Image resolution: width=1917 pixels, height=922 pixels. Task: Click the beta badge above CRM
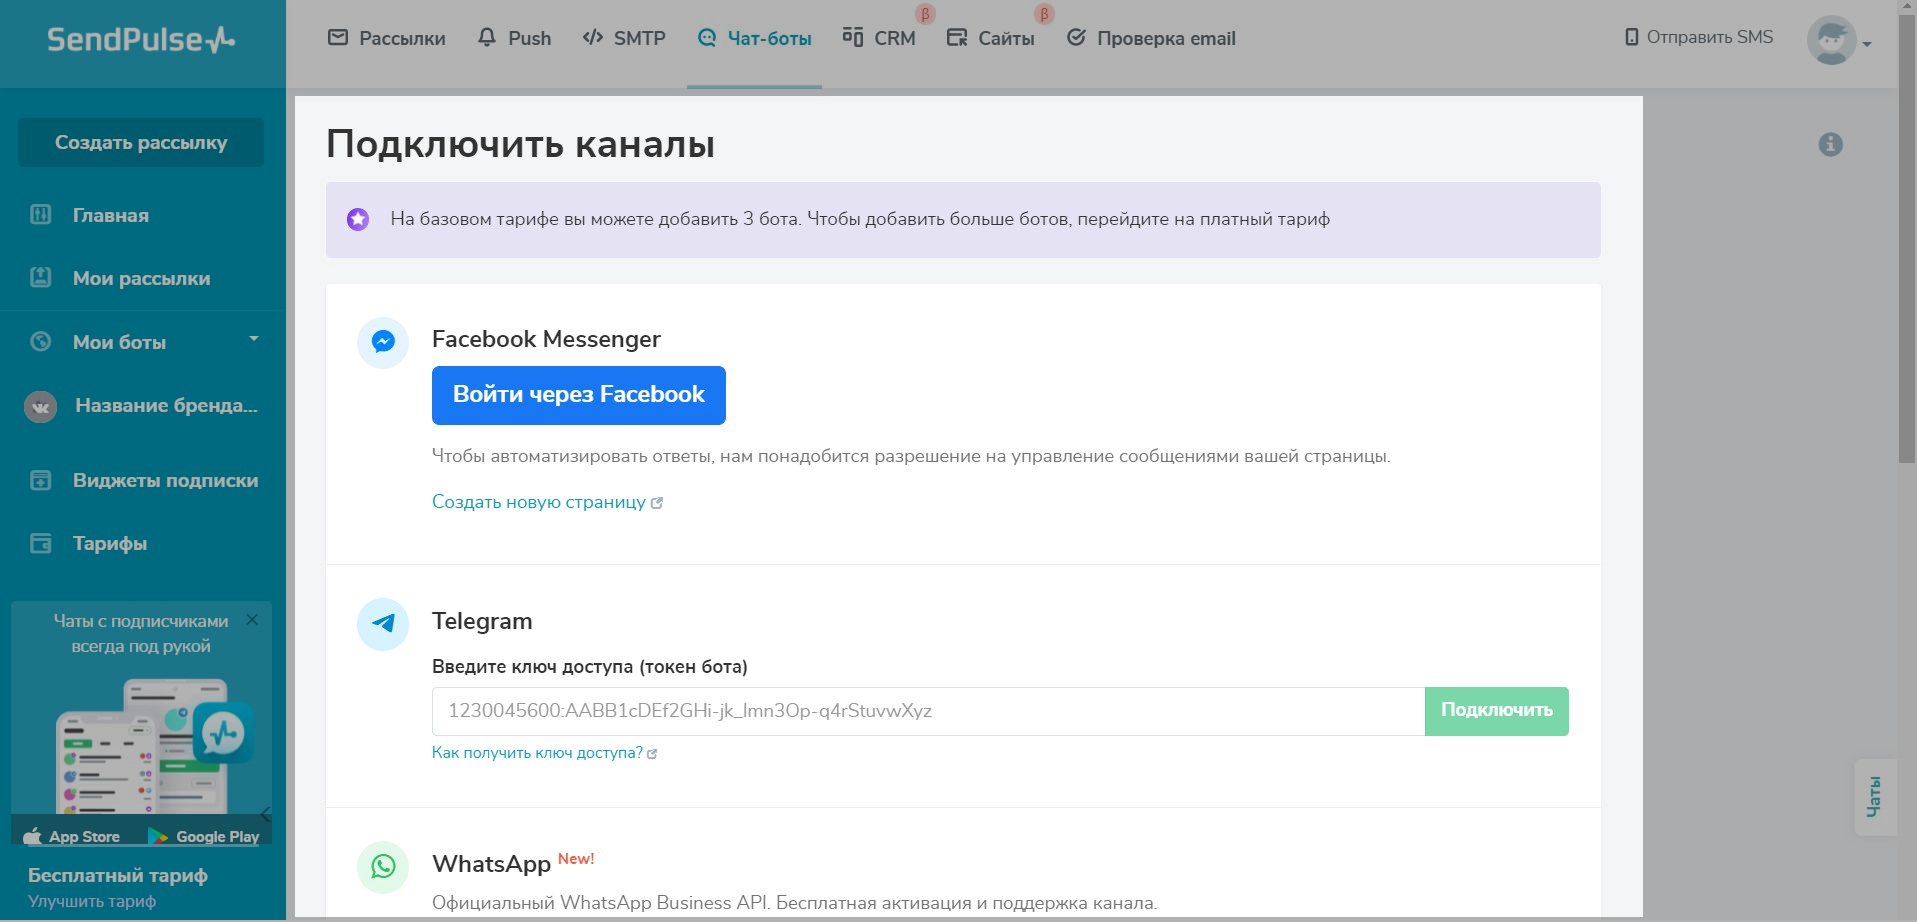pos(925,14)
